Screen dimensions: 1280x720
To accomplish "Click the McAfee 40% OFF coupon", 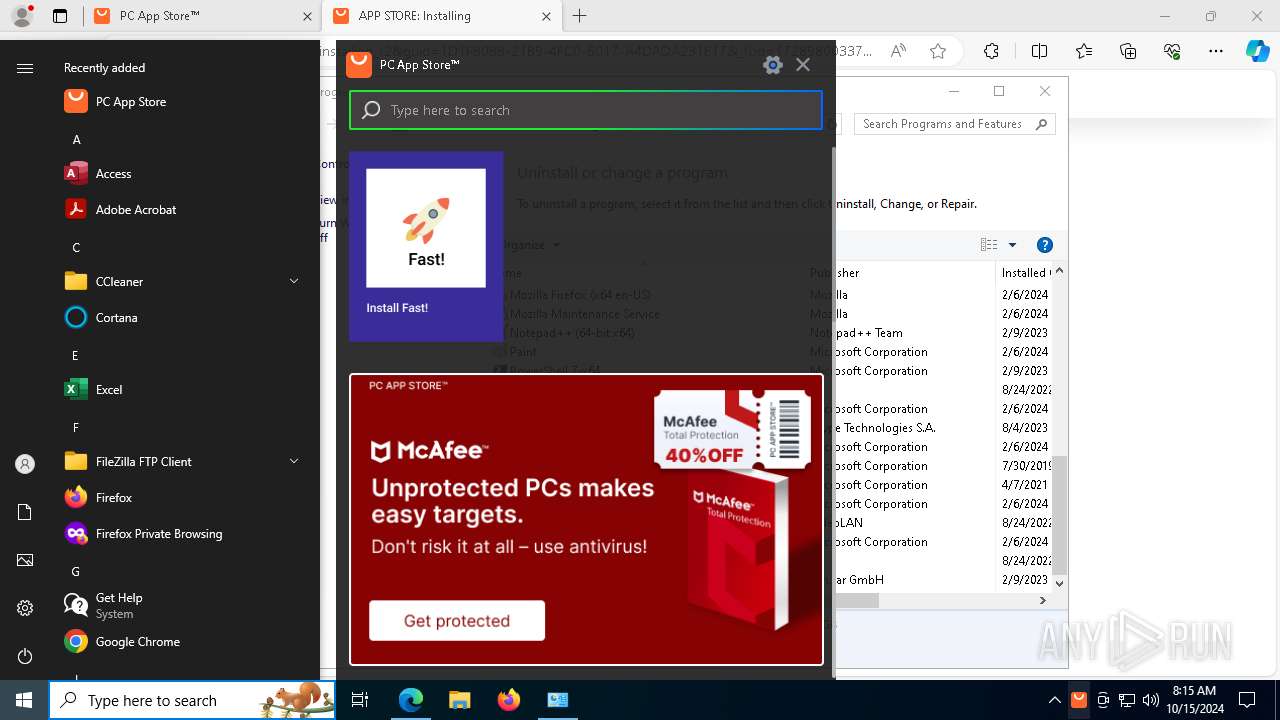I will click(x=733, y=429).
